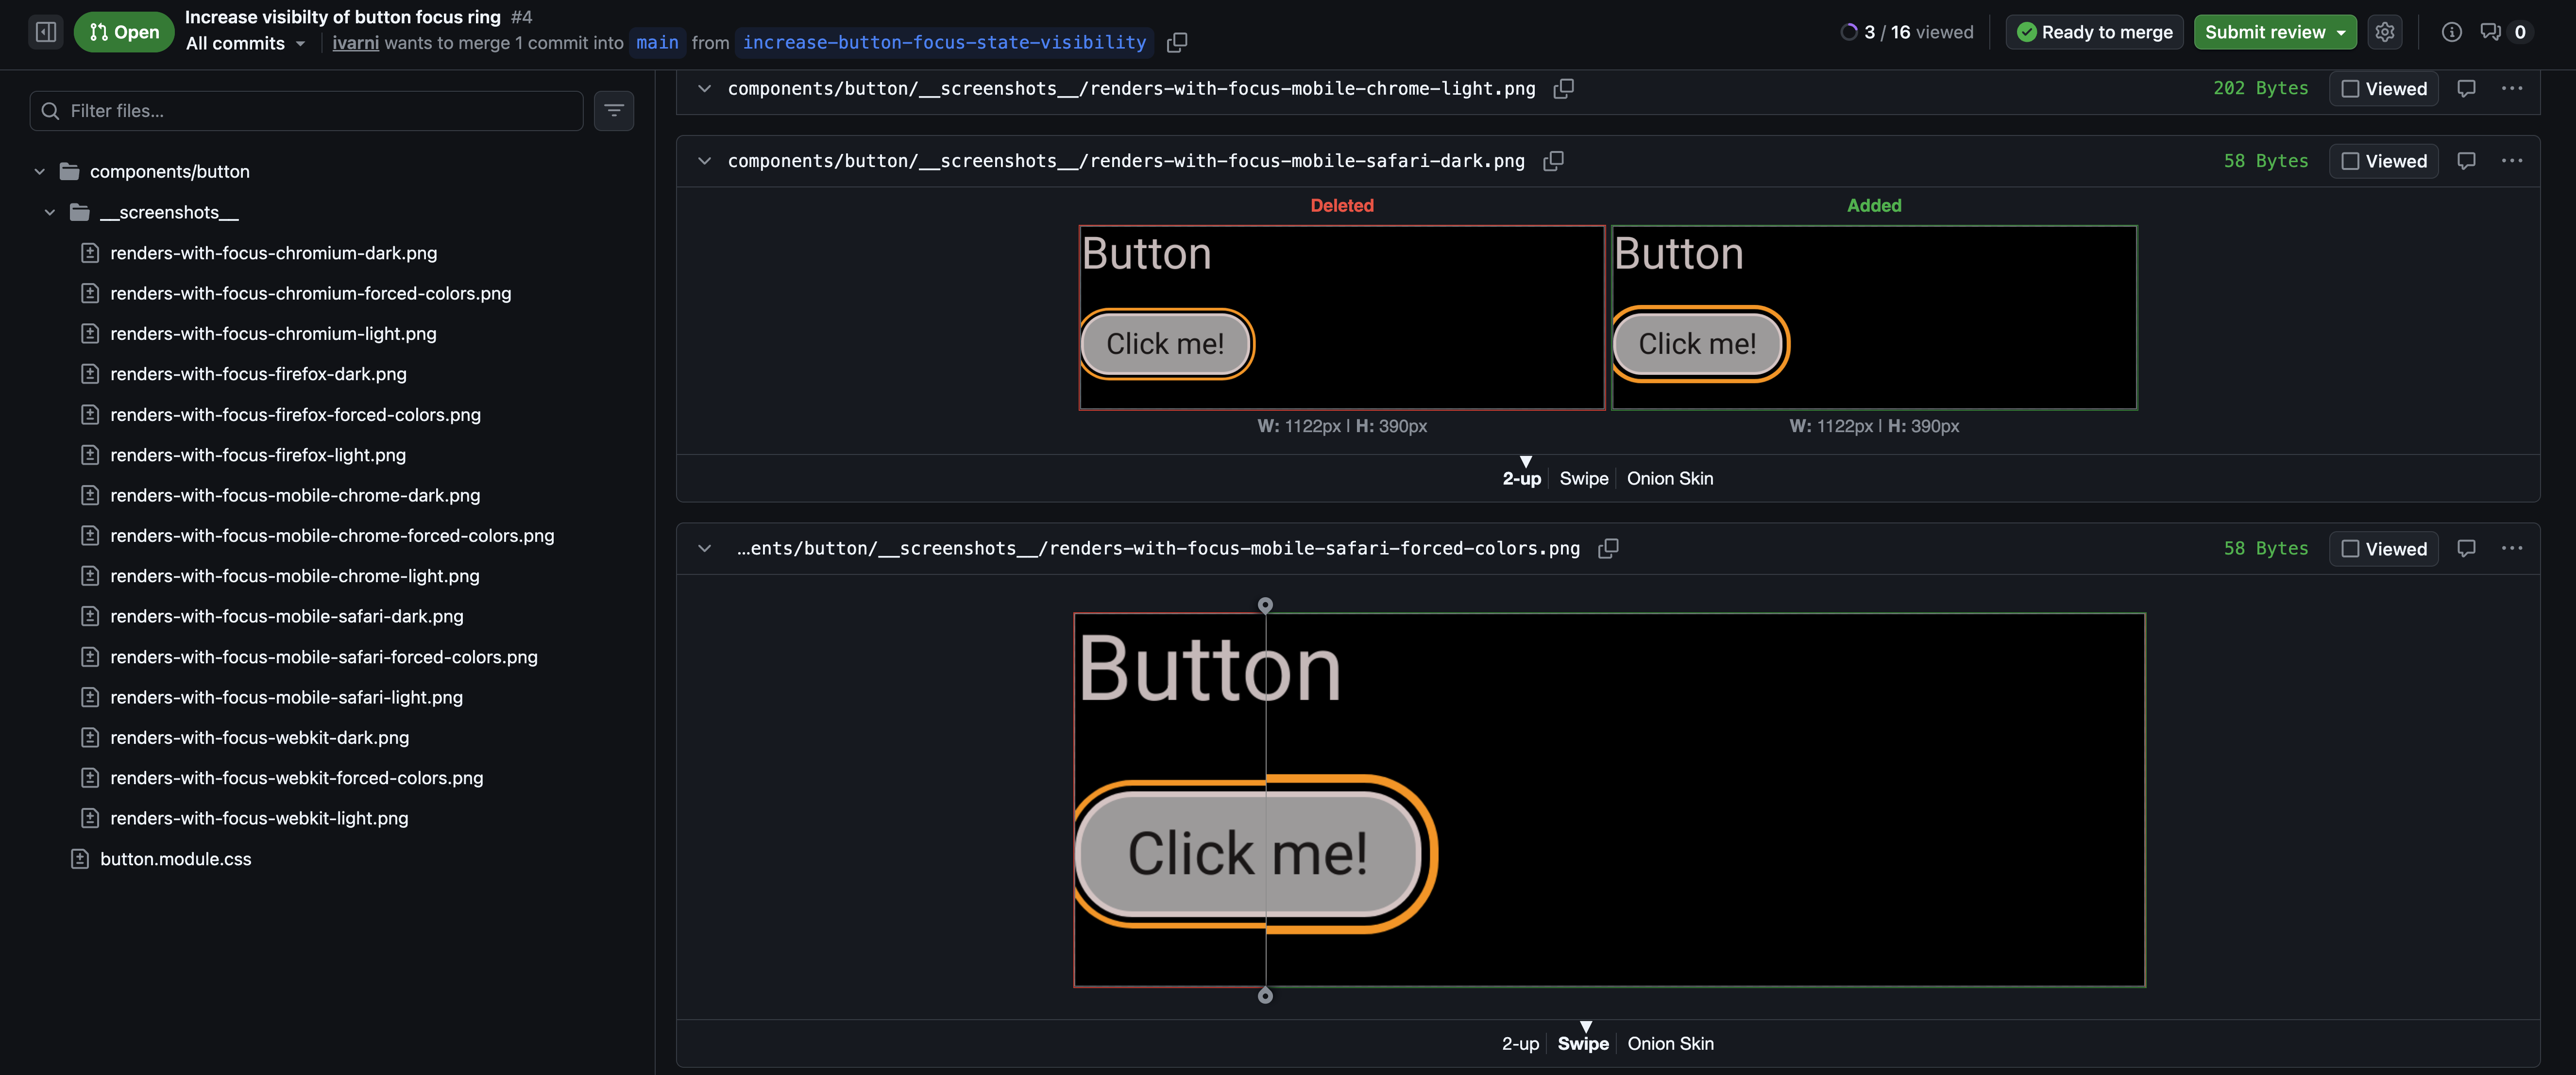This screenshot has width=2576, height=1075.
Task: Open increase-button-focus-state-visibility branch link
Action: (x=944, y=43)
